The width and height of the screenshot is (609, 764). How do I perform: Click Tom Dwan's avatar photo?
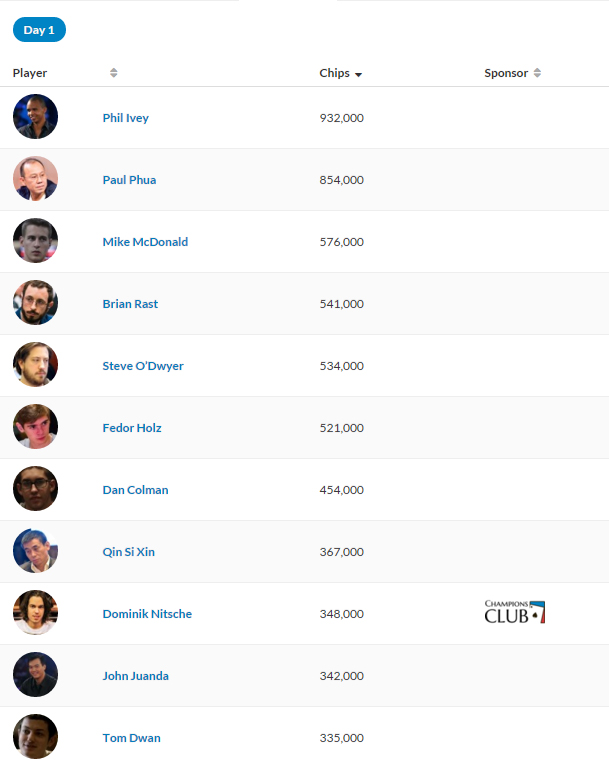coord(36,736)
